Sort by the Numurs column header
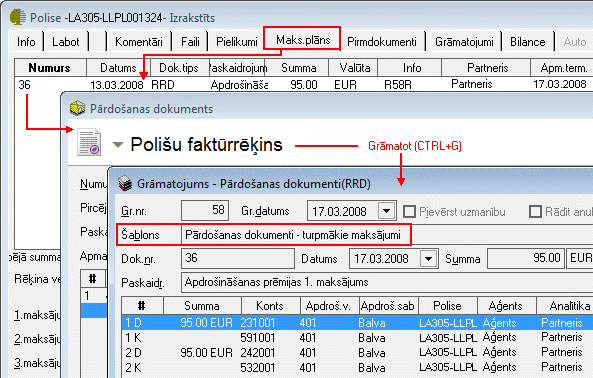593x378 pixels. [50, 68]
